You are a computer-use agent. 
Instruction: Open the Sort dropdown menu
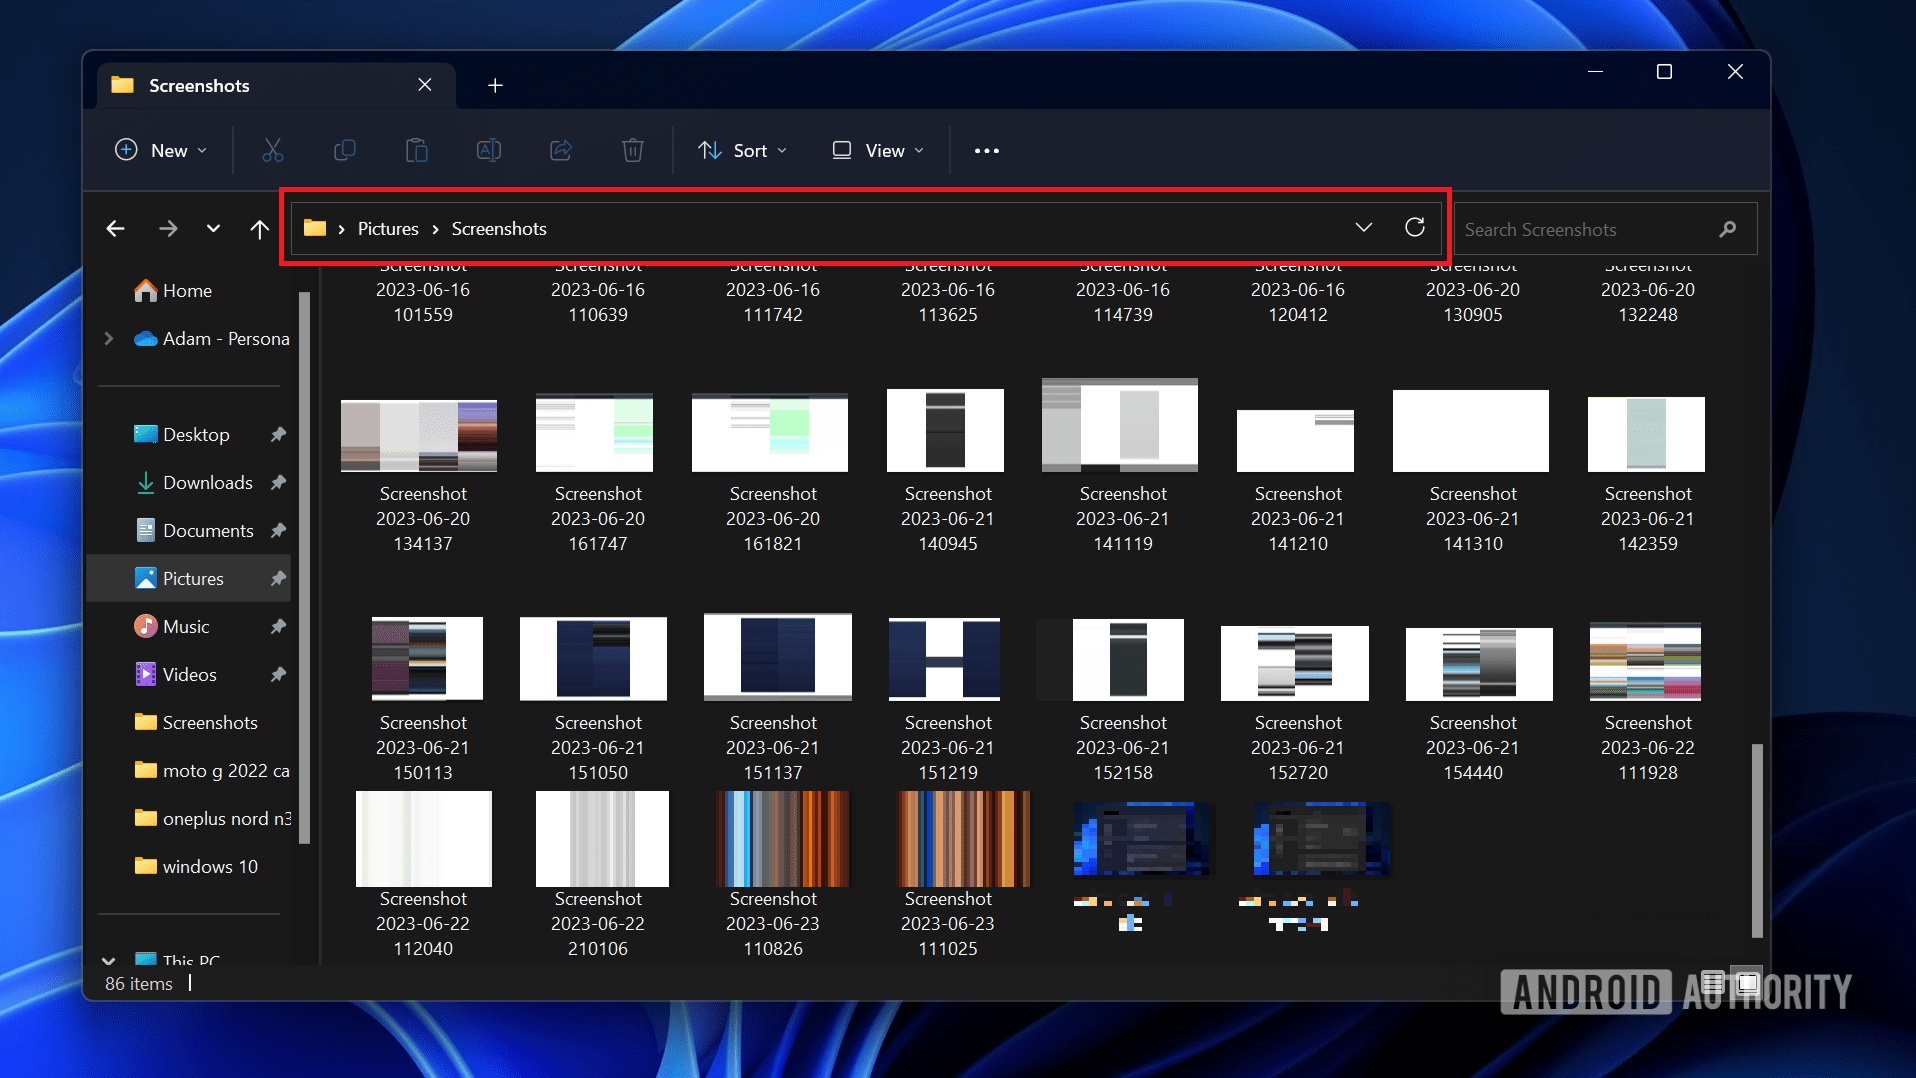(x=742, y=150)
